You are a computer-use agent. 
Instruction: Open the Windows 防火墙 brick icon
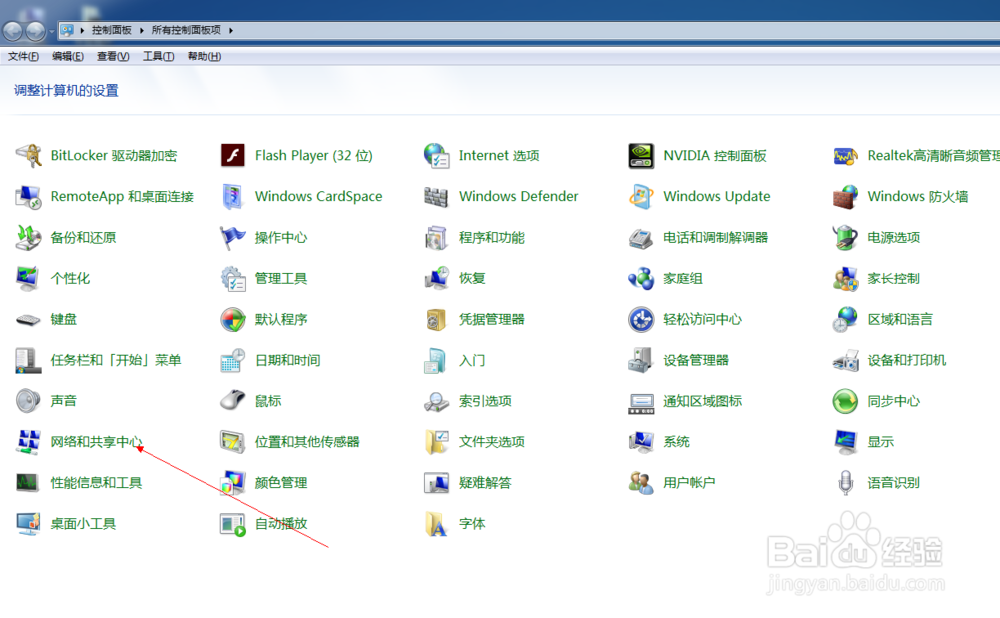(x=845, y=196)
